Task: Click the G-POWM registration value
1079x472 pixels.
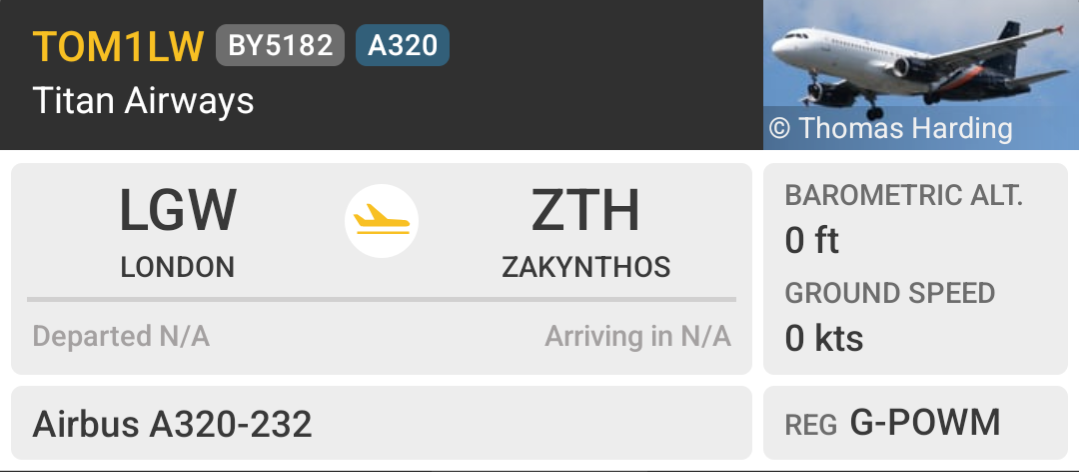Action: click(925, 422)
